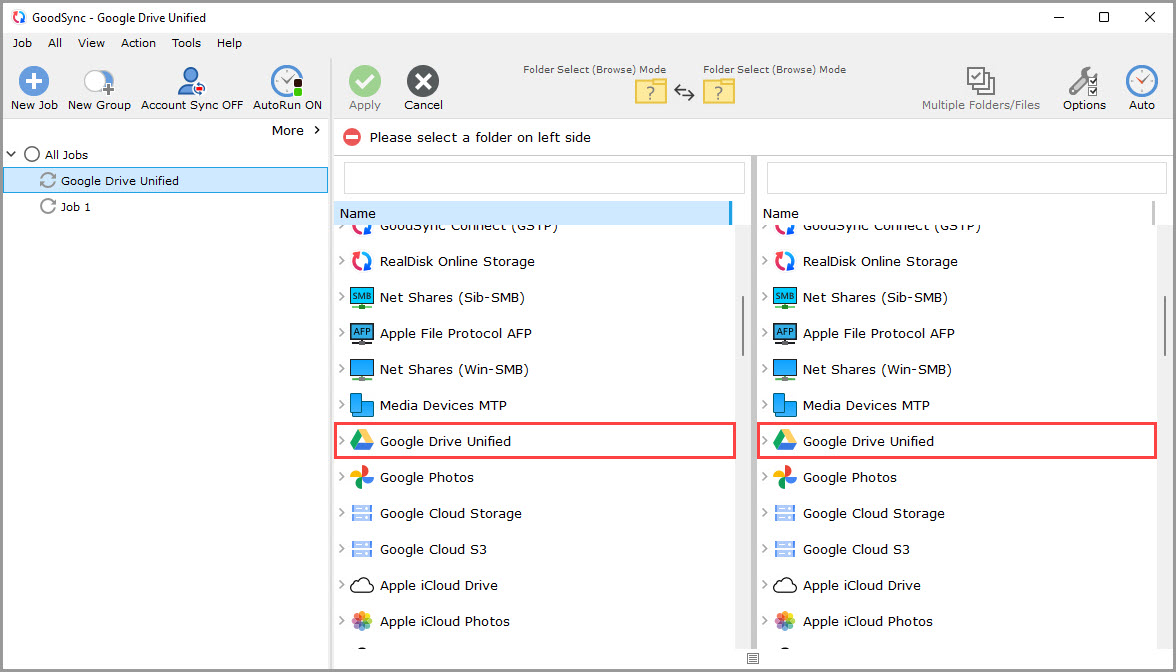Click the New Group icon

click(99, 81)
